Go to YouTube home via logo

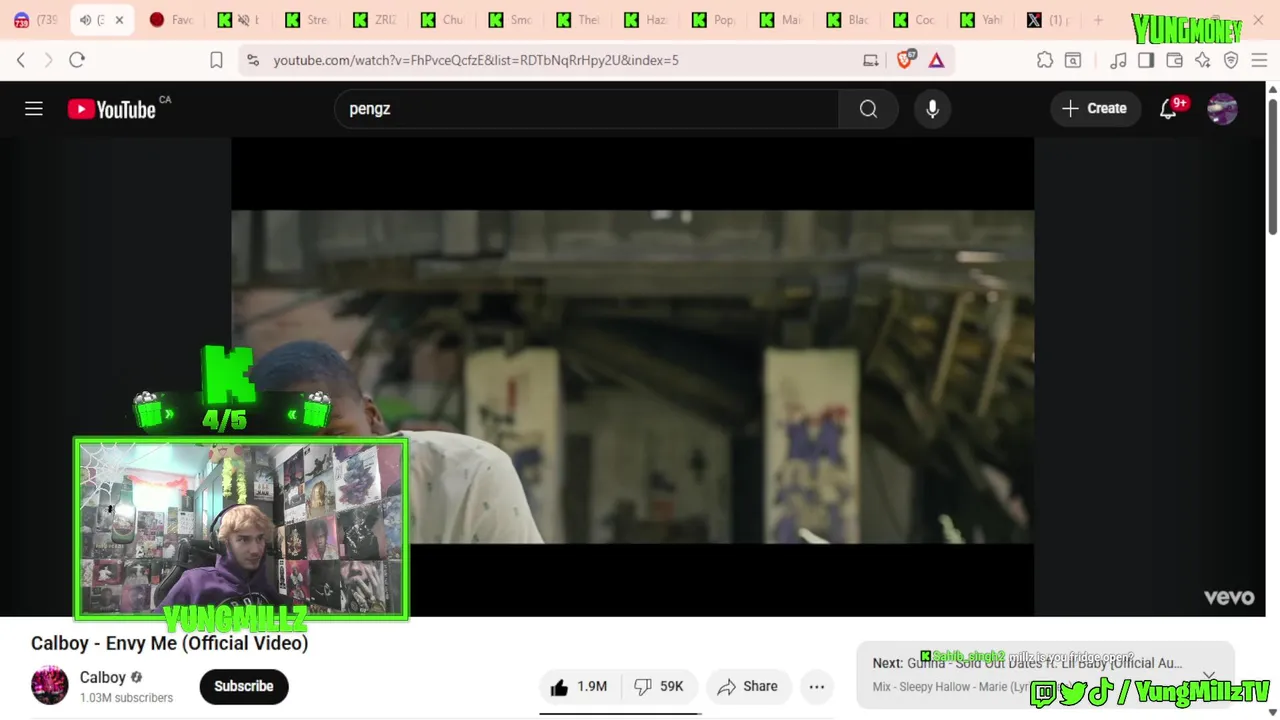[x=112, y=109]
